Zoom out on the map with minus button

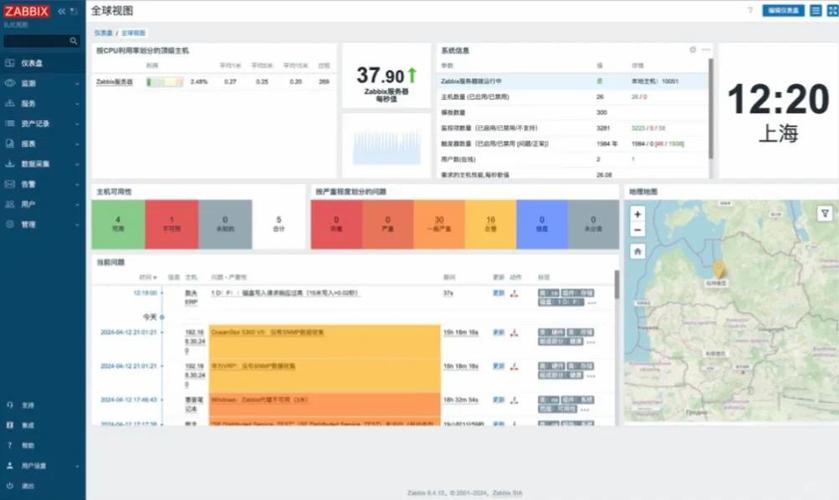coord(637,230)
